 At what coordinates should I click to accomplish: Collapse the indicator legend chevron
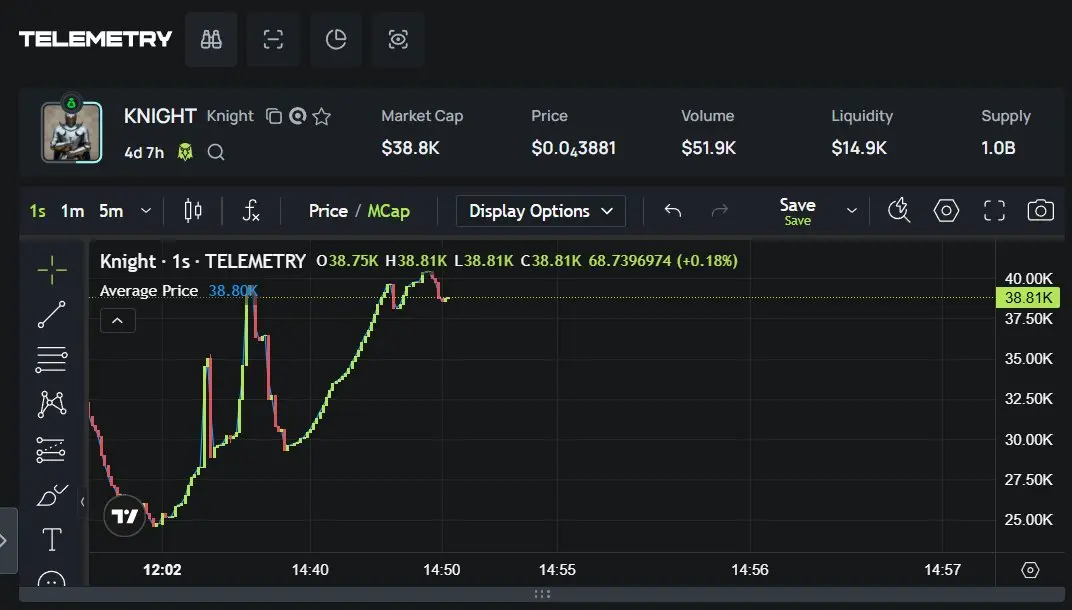click(118, 321)
